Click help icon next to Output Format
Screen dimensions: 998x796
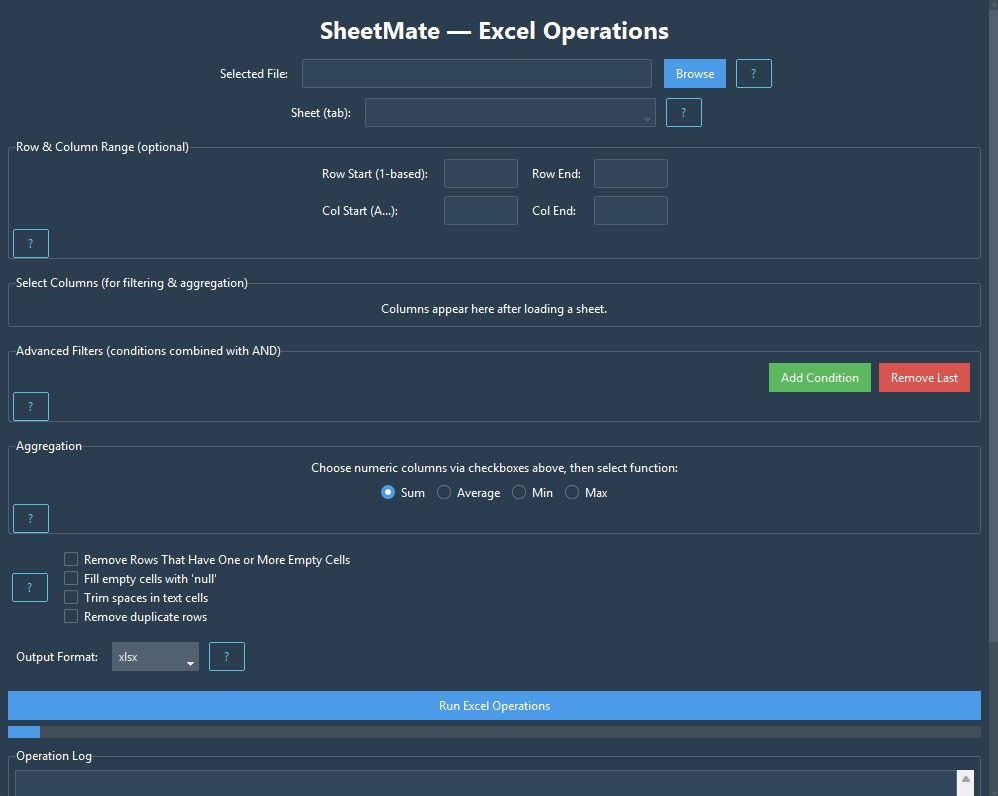coord(226,657)
